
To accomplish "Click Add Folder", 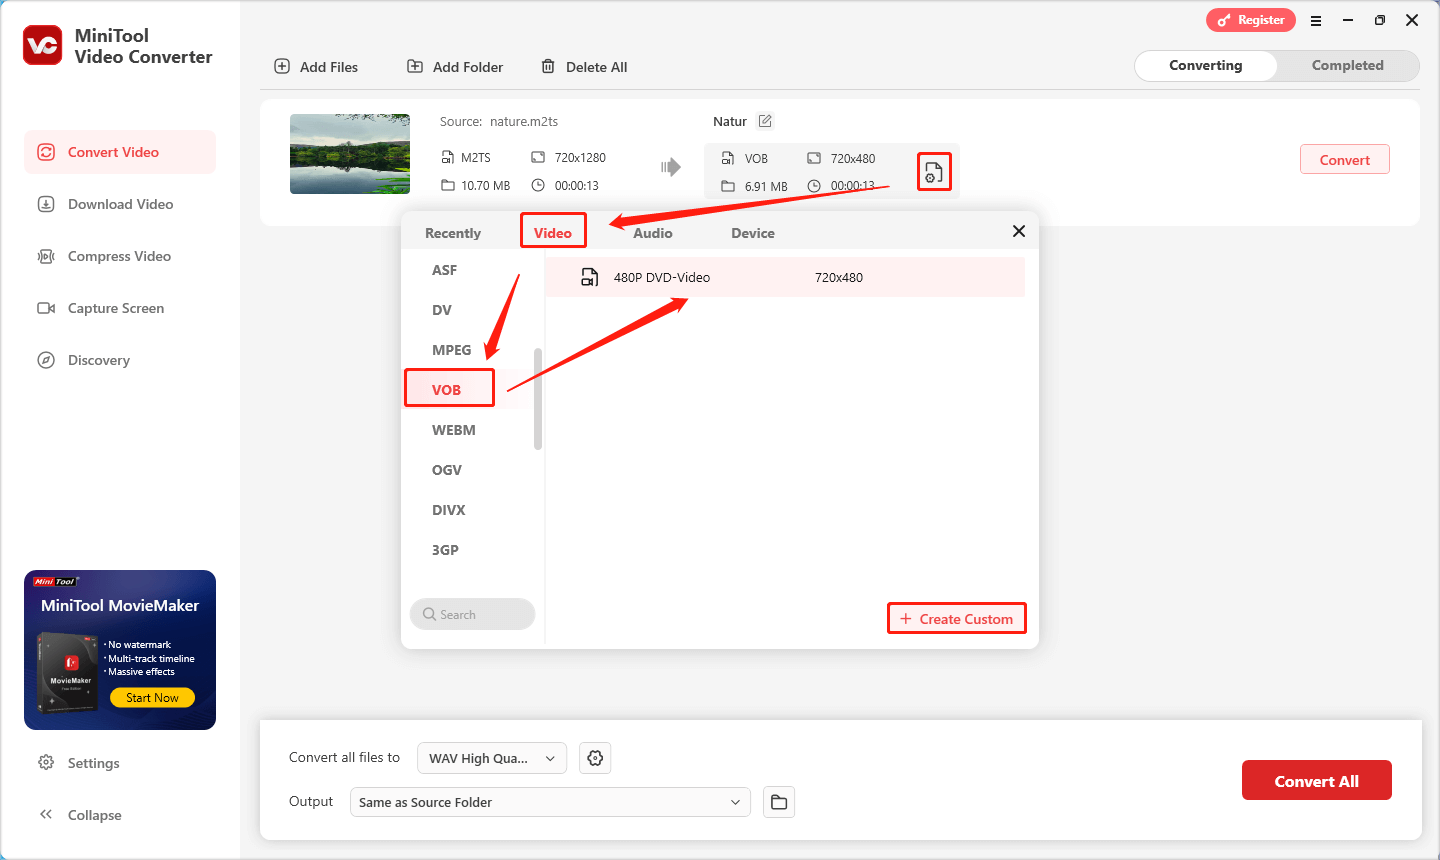I will 455,67.
